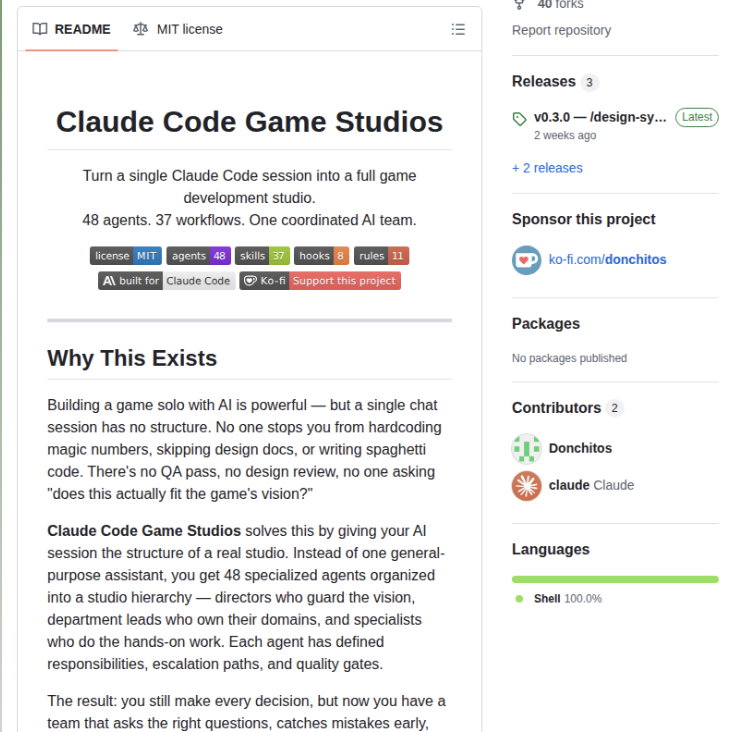Open the ko-fi.com/donchitos sponsor link
Viewport: 734px width, 732px height.
point(607,260)
